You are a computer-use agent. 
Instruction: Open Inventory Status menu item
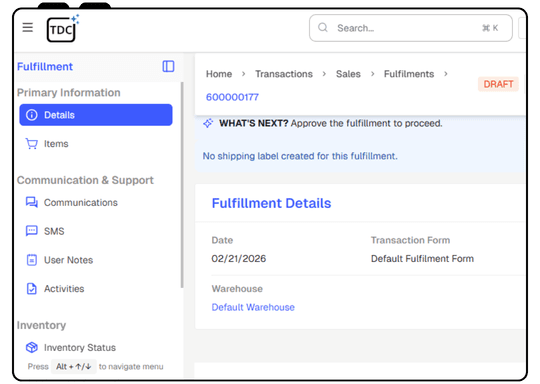tap(96, 347)
